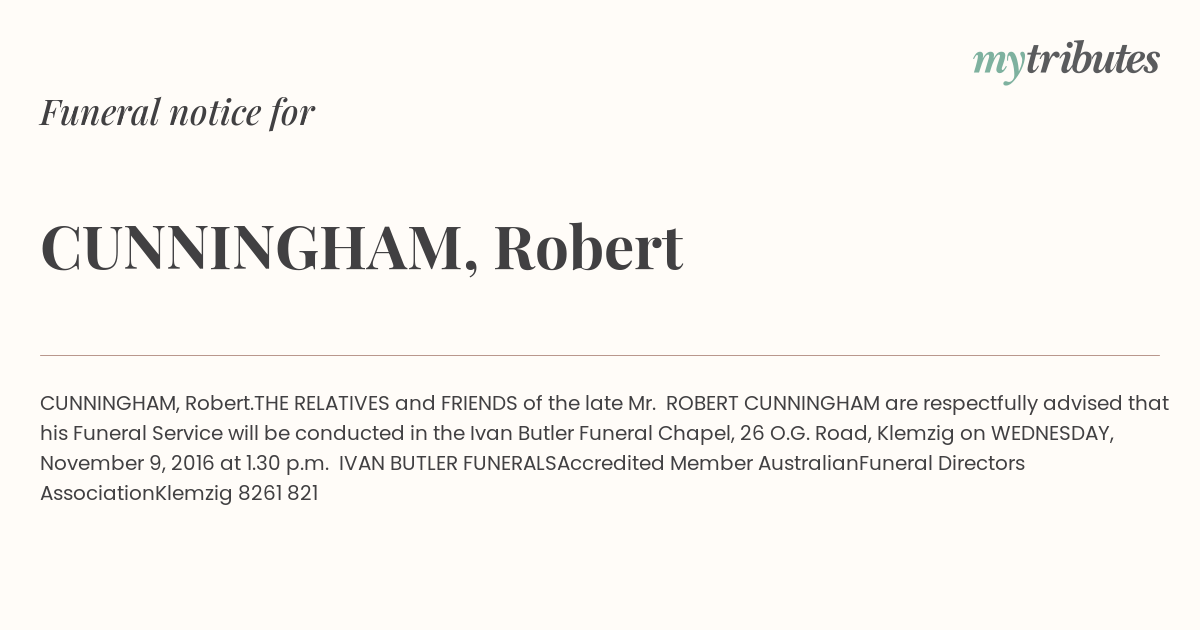
Task: Click the mytributes logo
Action: (1066, 61)
